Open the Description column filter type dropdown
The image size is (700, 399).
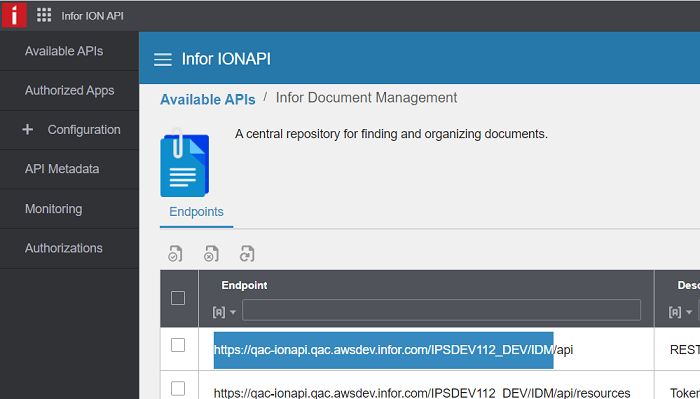click(x=680, y=312)
